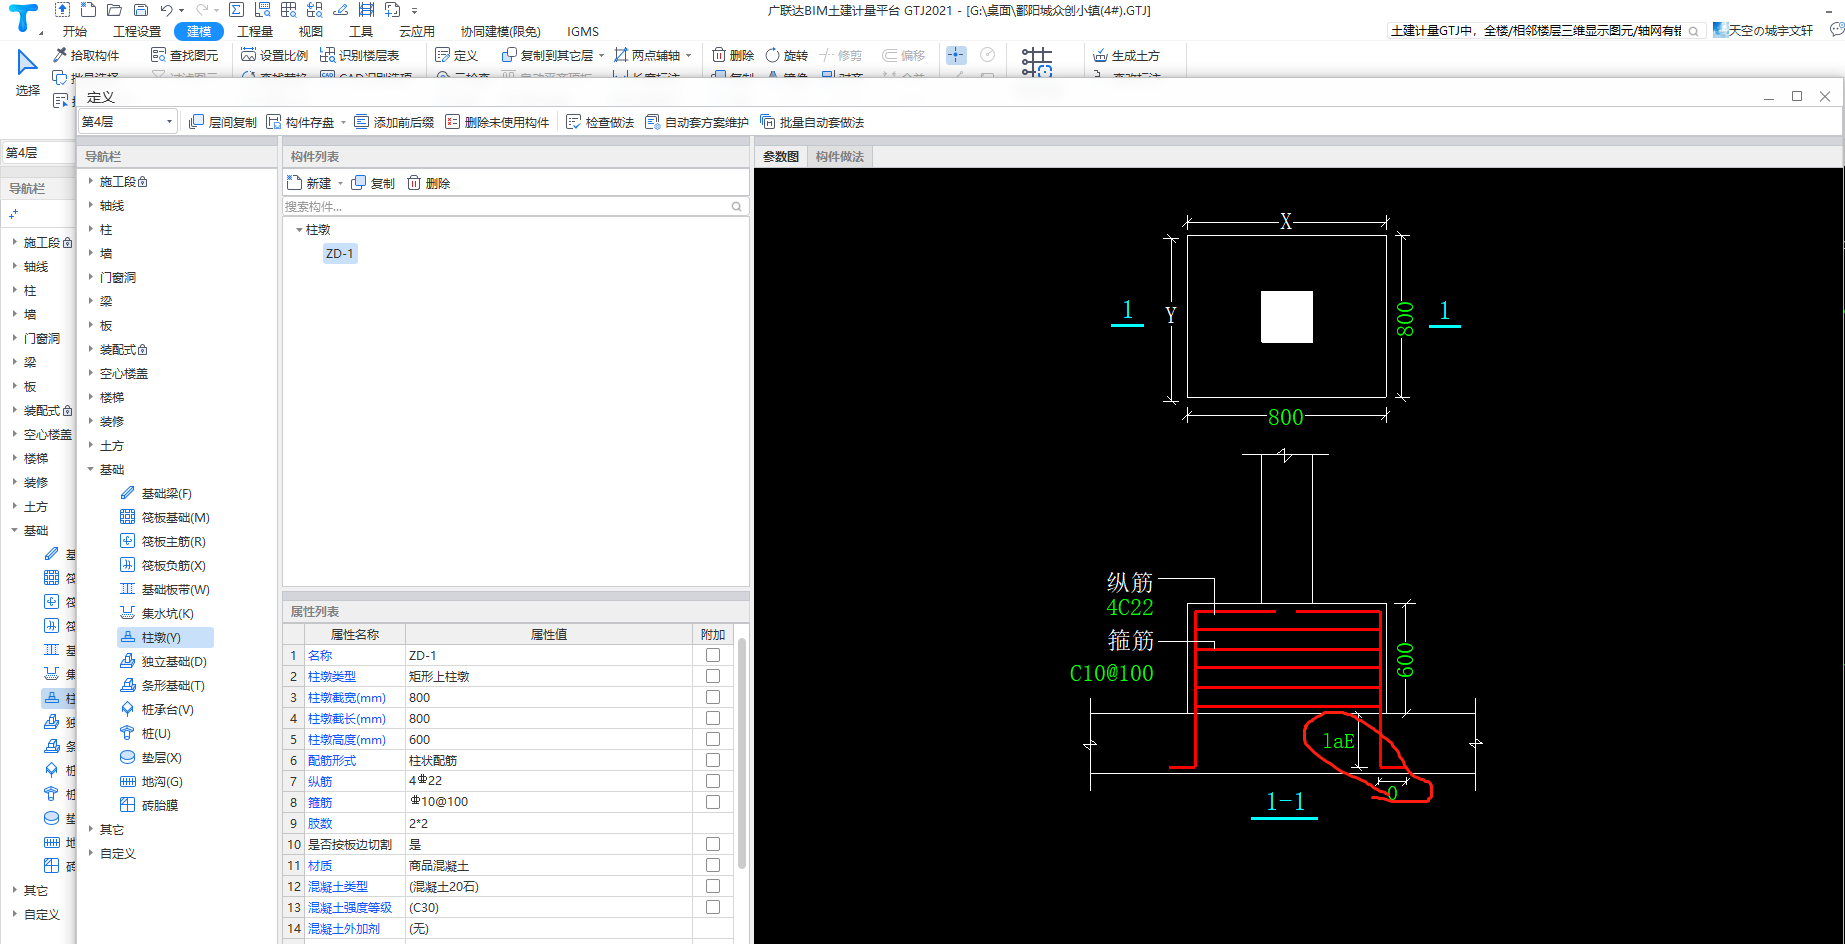
Task: Click 查找图元 find element button
Action: [x=184, y=55]
